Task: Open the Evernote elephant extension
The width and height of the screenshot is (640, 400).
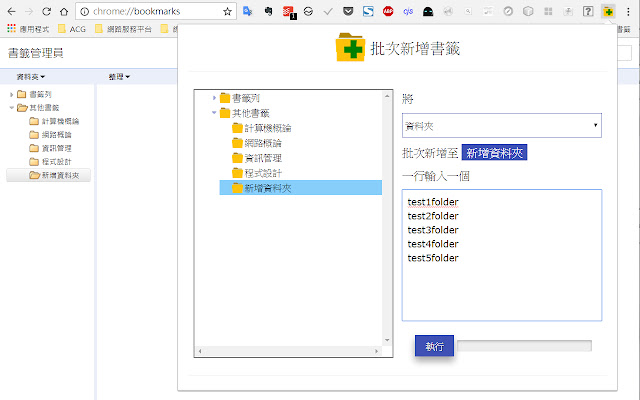Action: coord(268,11)
